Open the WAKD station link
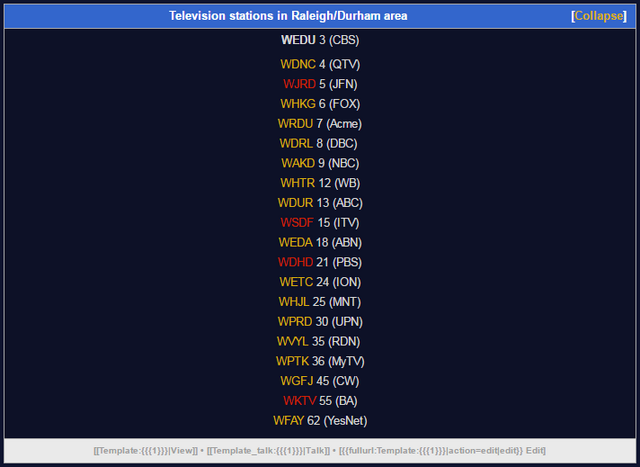The width and height of the screenshot is (640, 467). tap(298, 163)
